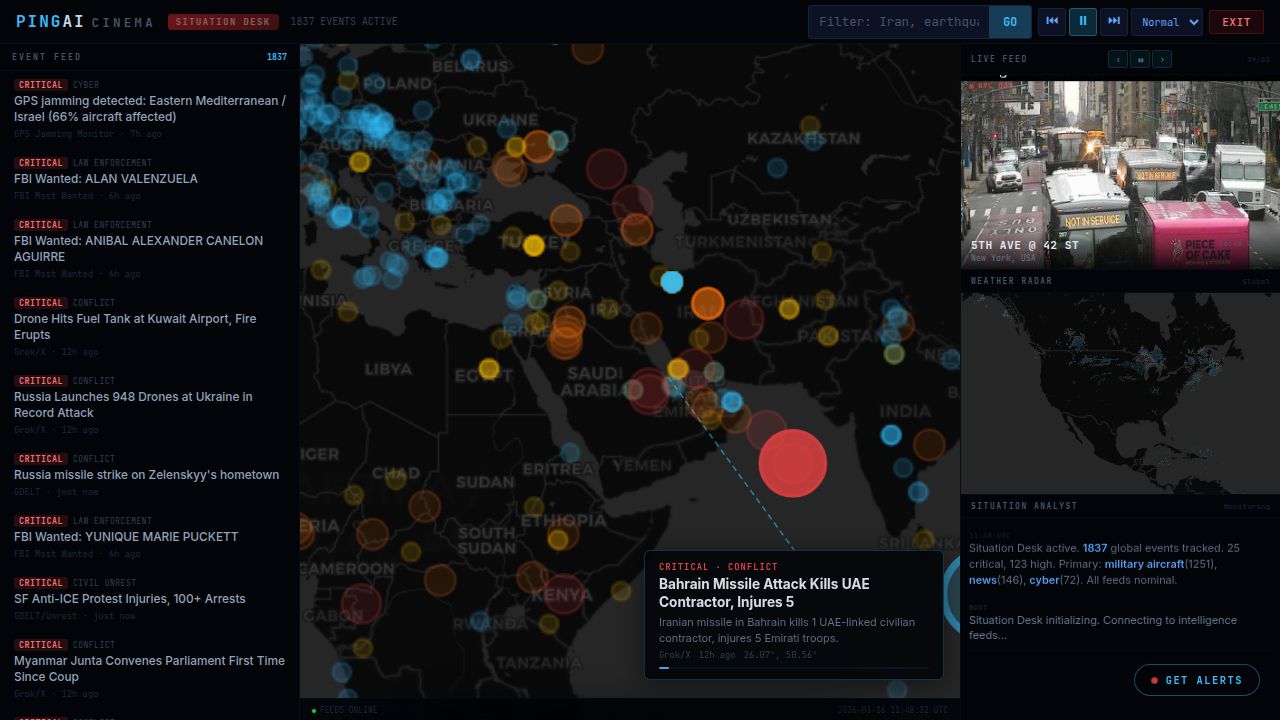Open the military aircraft link in analyst text
Screen dimensions: 1280x720
coord(1144,564)
